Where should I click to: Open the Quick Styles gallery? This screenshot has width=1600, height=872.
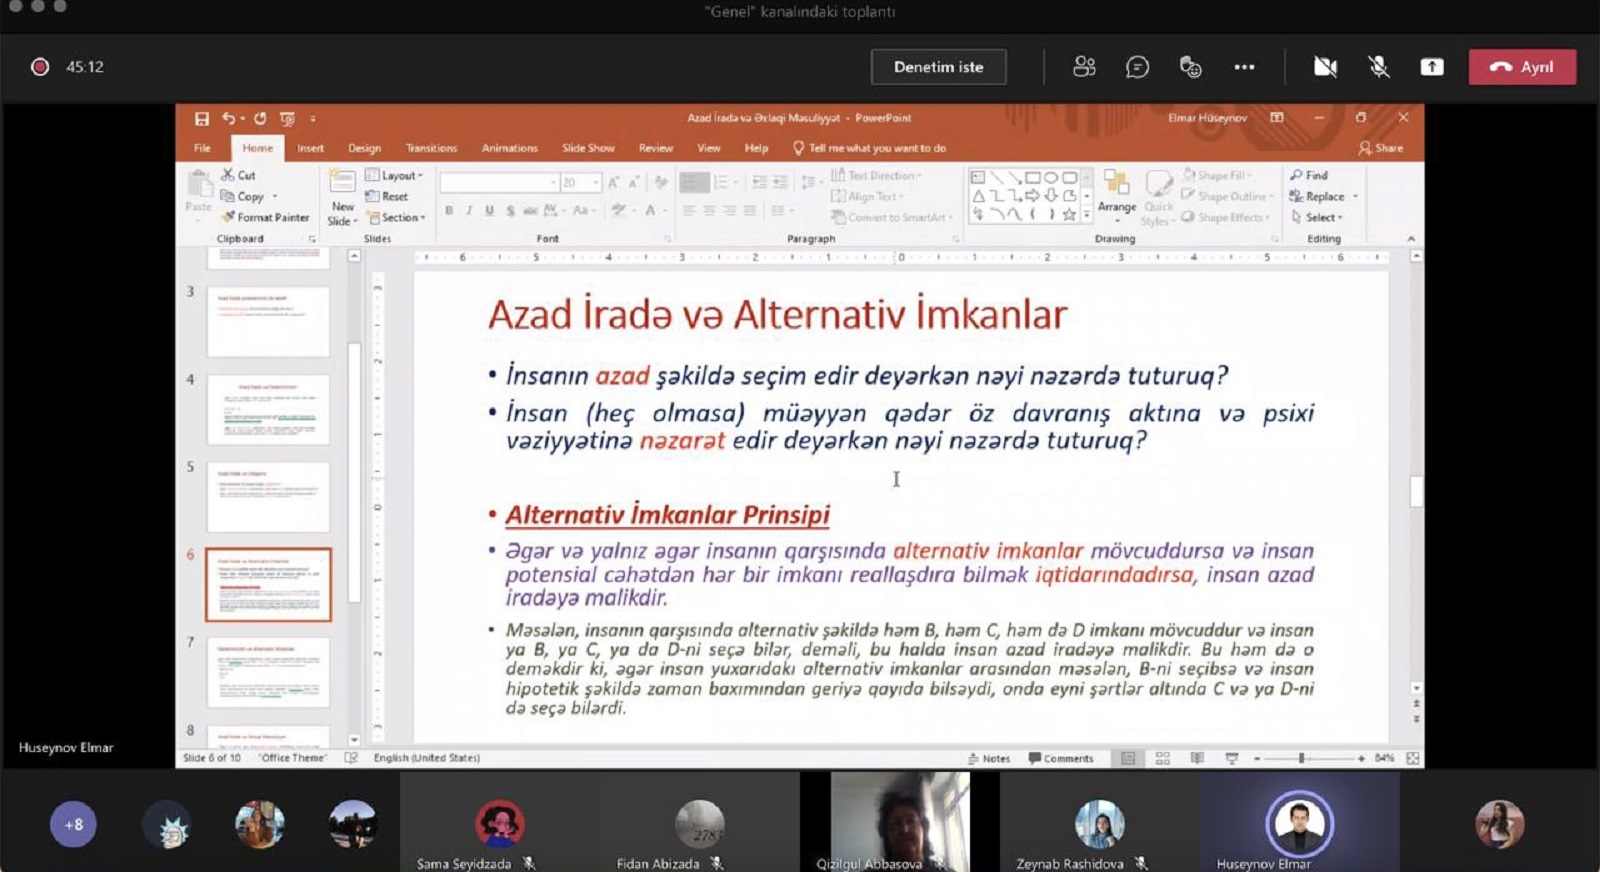click(1158, 198)
